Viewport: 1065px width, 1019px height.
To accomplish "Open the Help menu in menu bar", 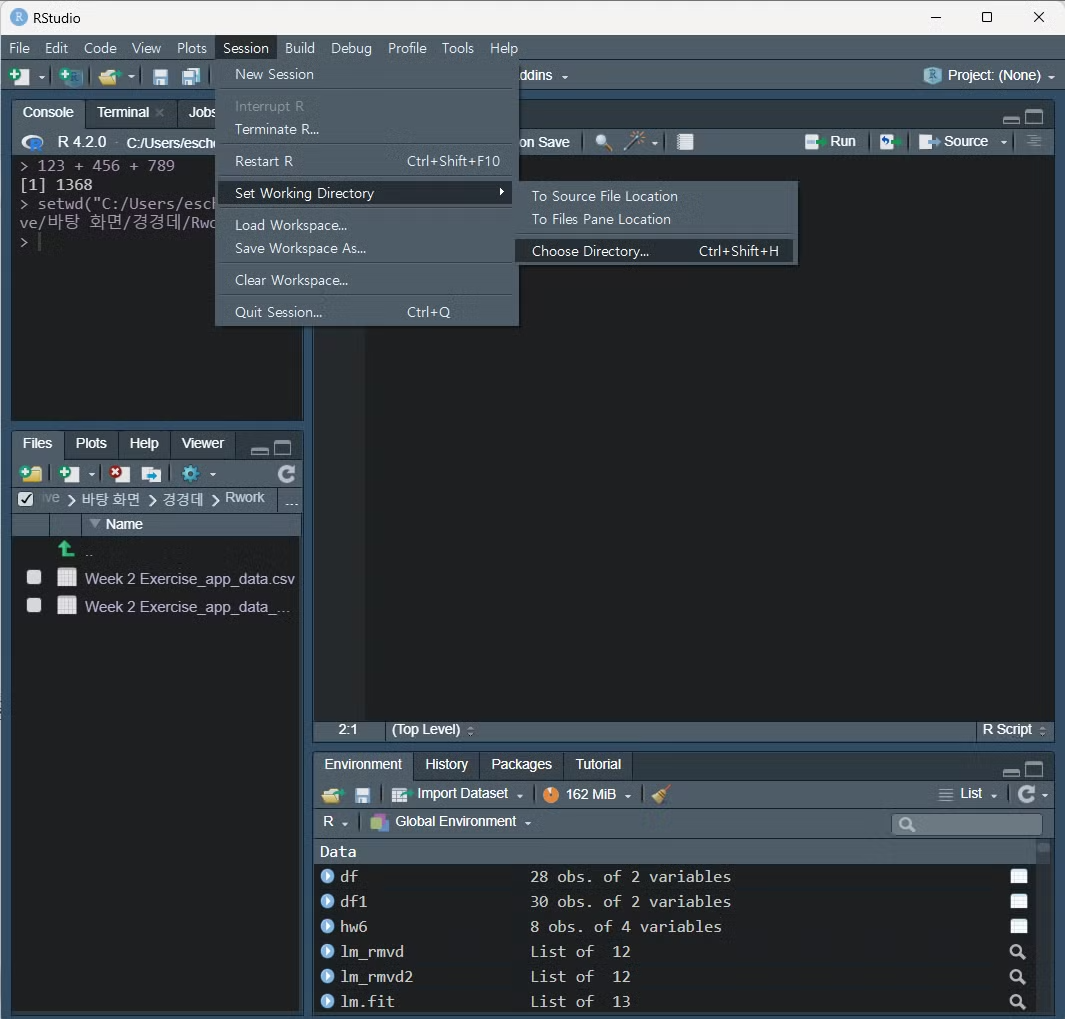I will click(x=503, y=48).
